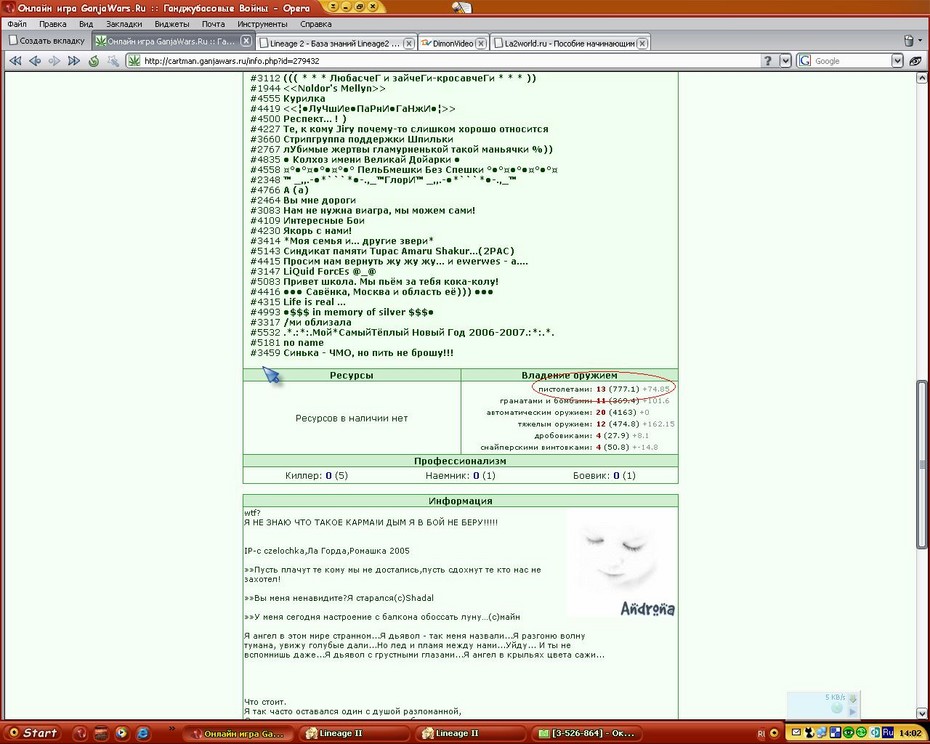Click 'Ресурсов в наличии нет' text
Image resolution: width=930 pixels, height=744 pixels.
(x=351, y=418)
